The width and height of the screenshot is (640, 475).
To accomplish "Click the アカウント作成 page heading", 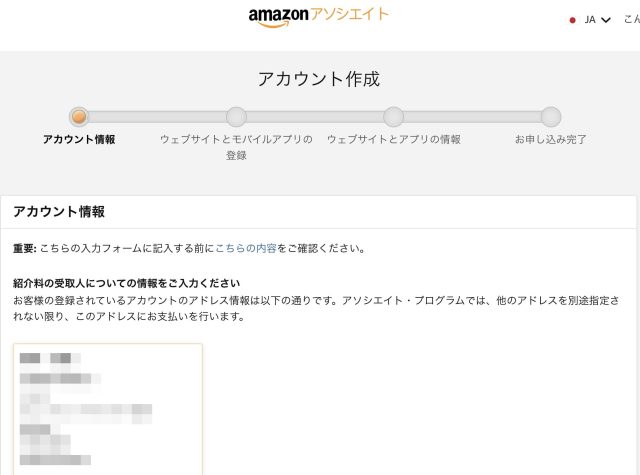I will (x=319, y=80).
